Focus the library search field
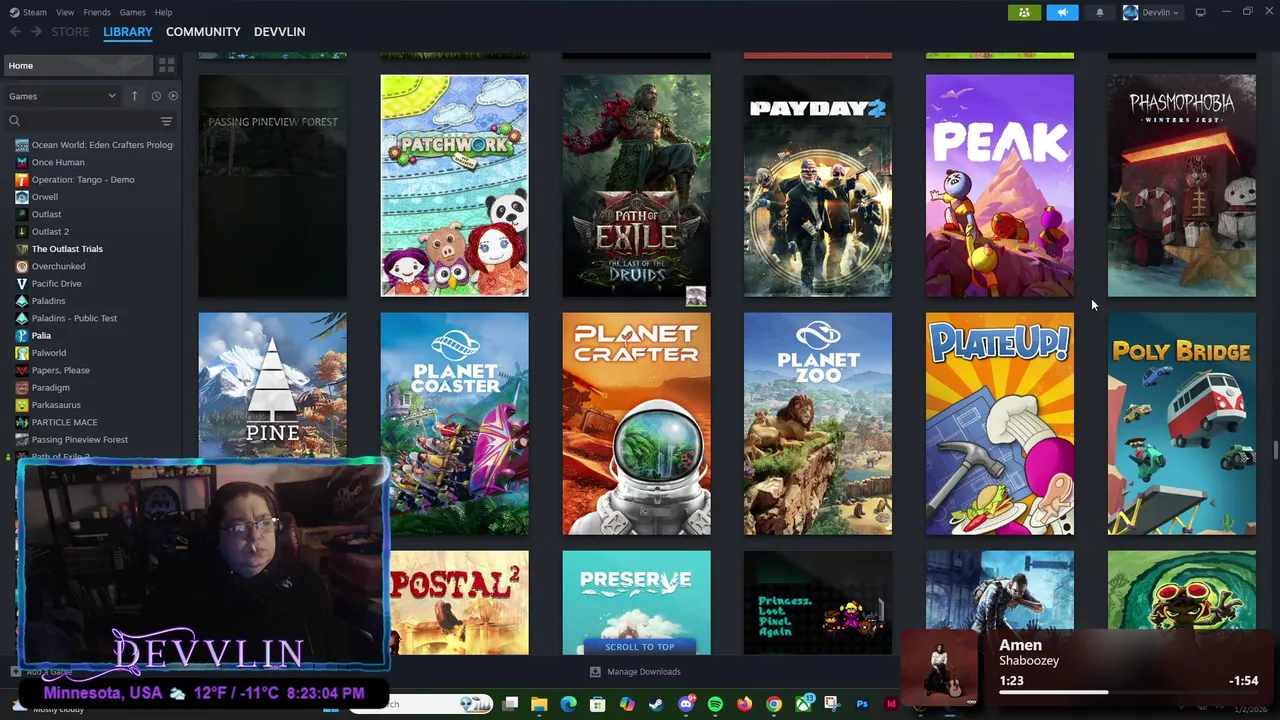 (80, 121)
